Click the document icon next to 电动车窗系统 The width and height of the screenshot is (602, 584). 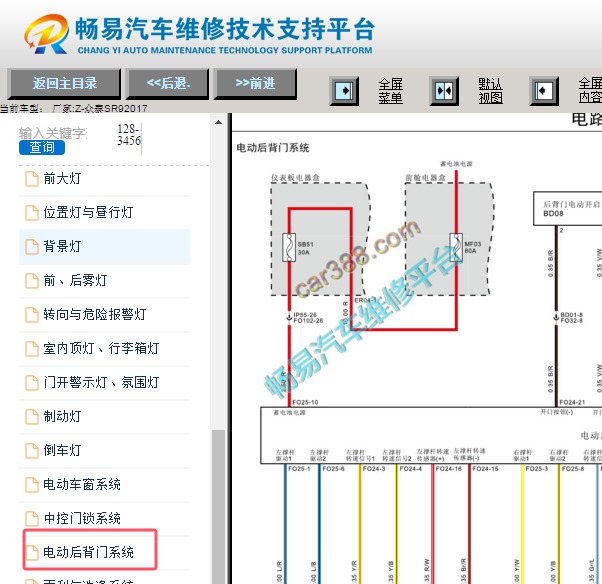[32, 485]
